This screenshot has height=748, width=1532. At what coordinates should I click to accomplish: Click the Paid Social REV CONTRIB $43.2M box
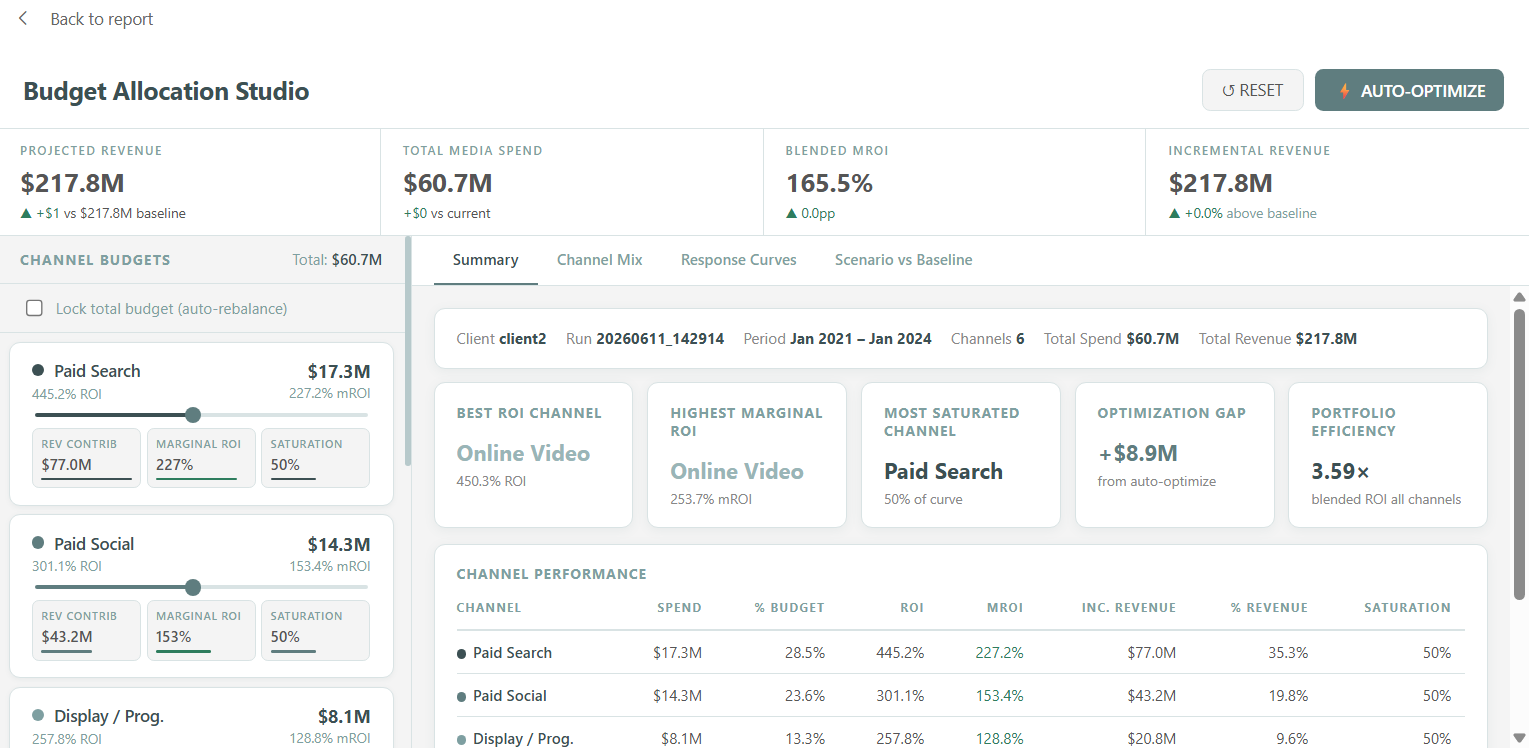point(87,630)
